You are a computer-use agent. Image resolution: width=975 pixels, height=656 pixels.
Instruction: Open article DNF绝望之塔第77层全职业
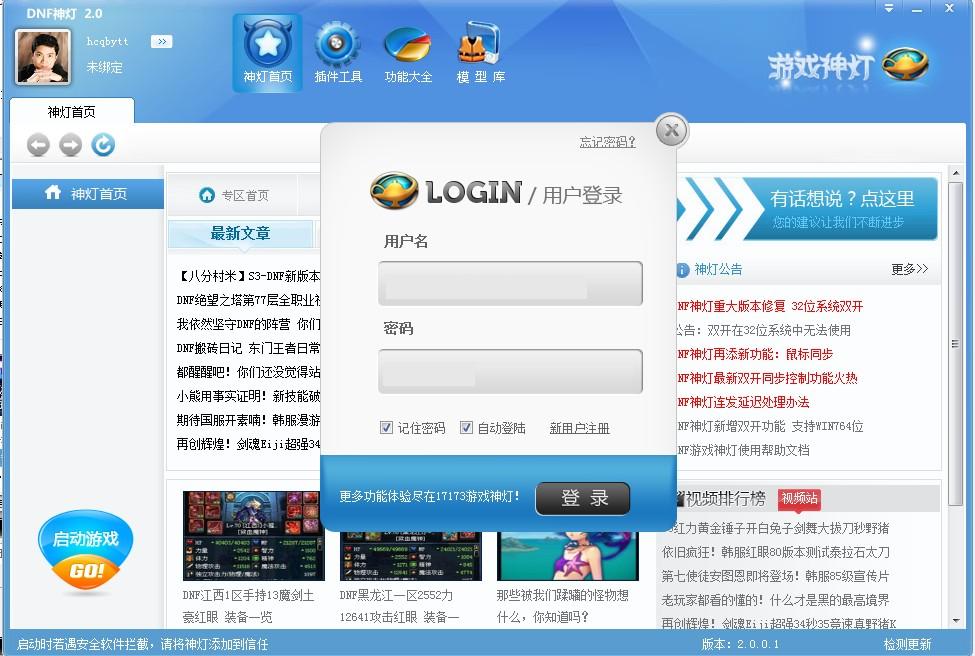coord(248,300)
